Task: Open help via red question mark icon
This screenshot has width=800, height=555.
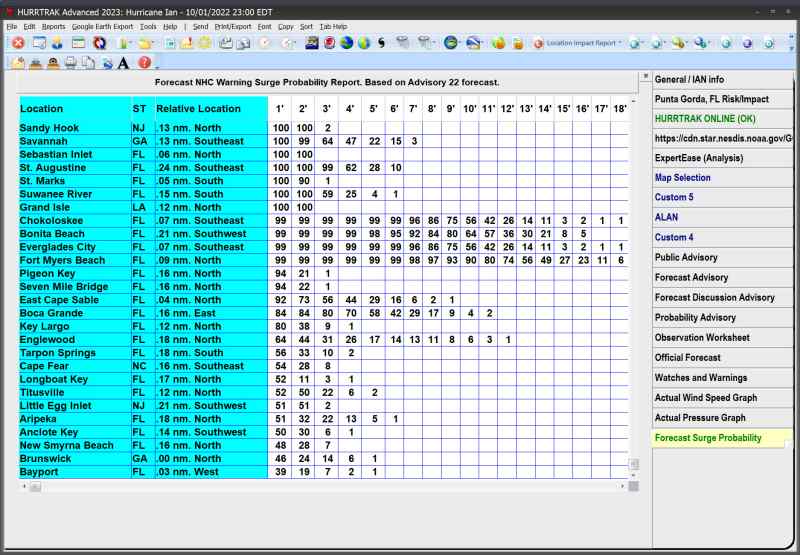Action: click(x=145, y=63)
